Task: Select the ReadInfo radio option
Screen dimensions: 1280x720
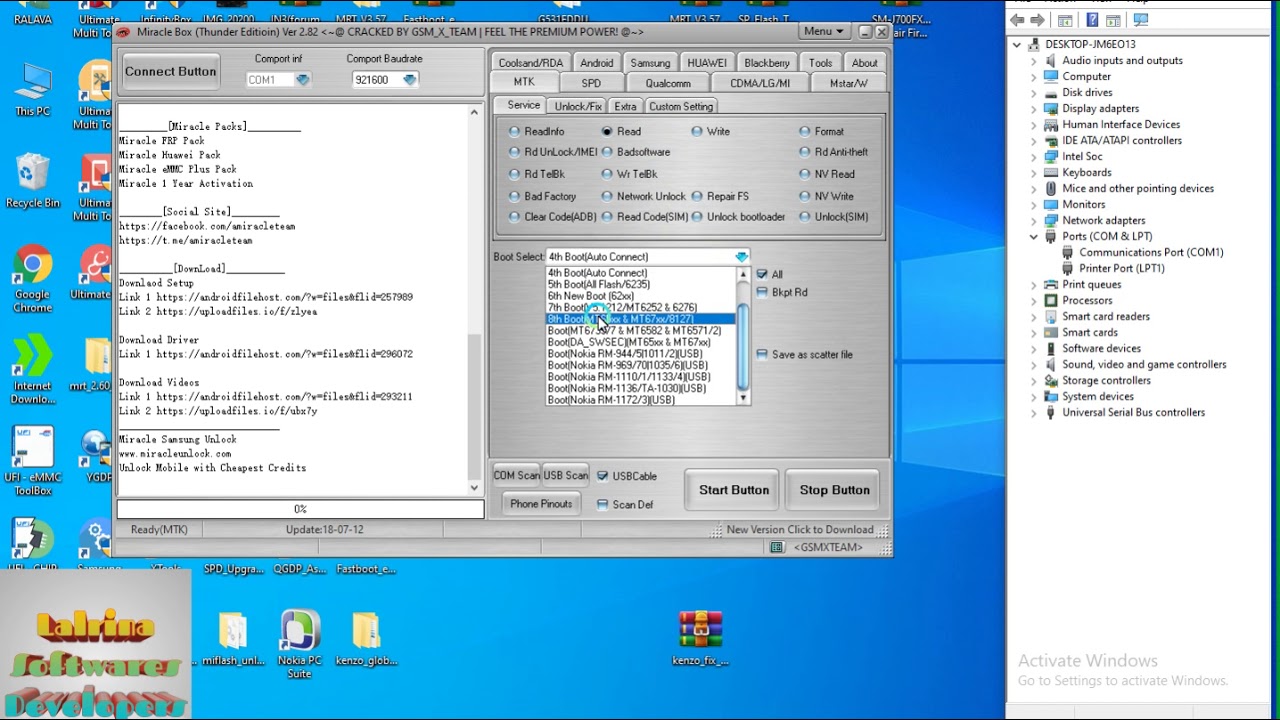Action: point(536,131)
